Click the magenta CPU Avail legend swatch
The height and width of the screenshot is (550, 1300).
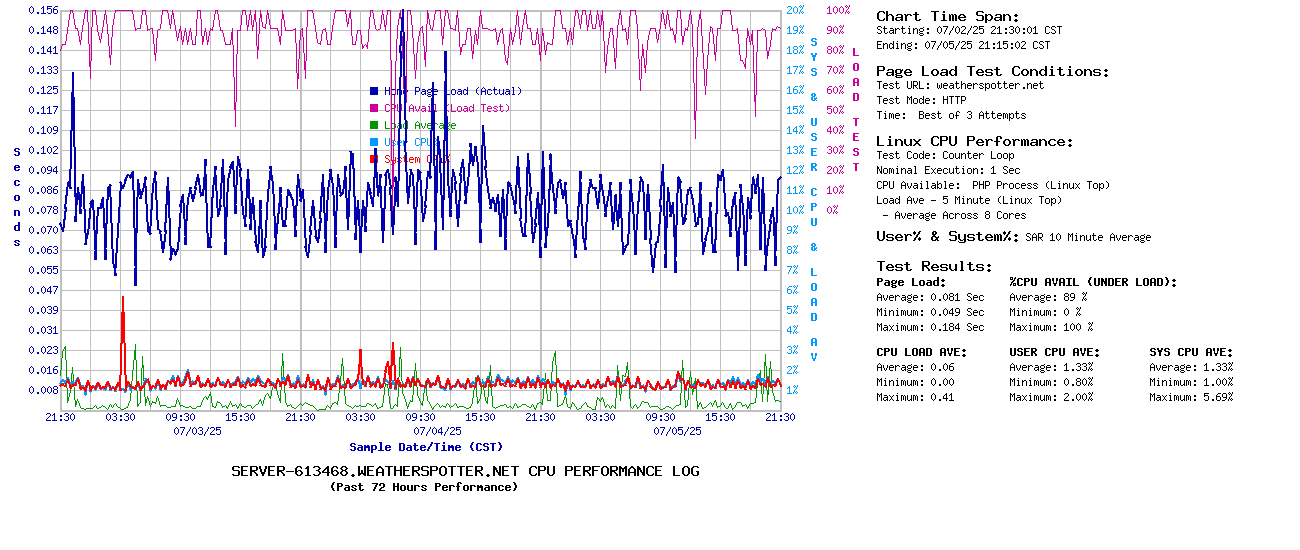pos(374,108)
